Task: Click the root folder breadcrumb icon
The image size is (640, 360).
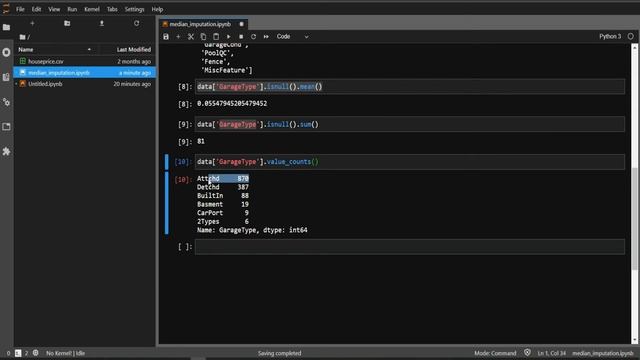Action: [22, 37]
